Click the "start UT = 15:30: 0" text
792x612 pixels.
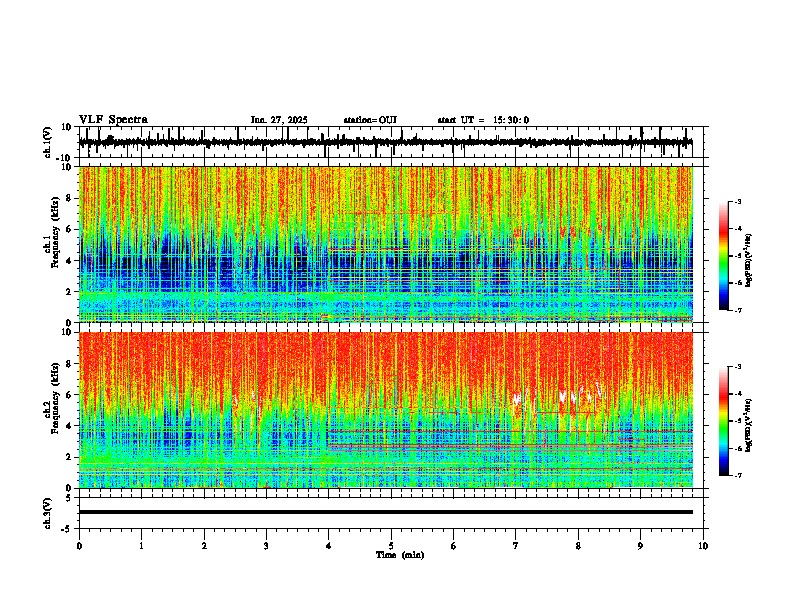(x=483, y=120)
